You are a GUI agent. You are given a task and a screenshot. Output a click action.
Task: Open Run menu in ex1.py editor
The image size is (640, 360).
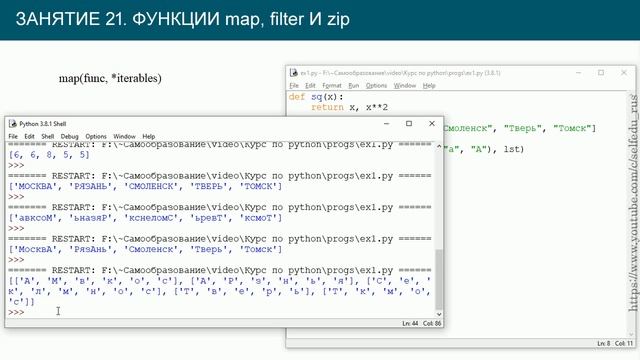[353, 85]
